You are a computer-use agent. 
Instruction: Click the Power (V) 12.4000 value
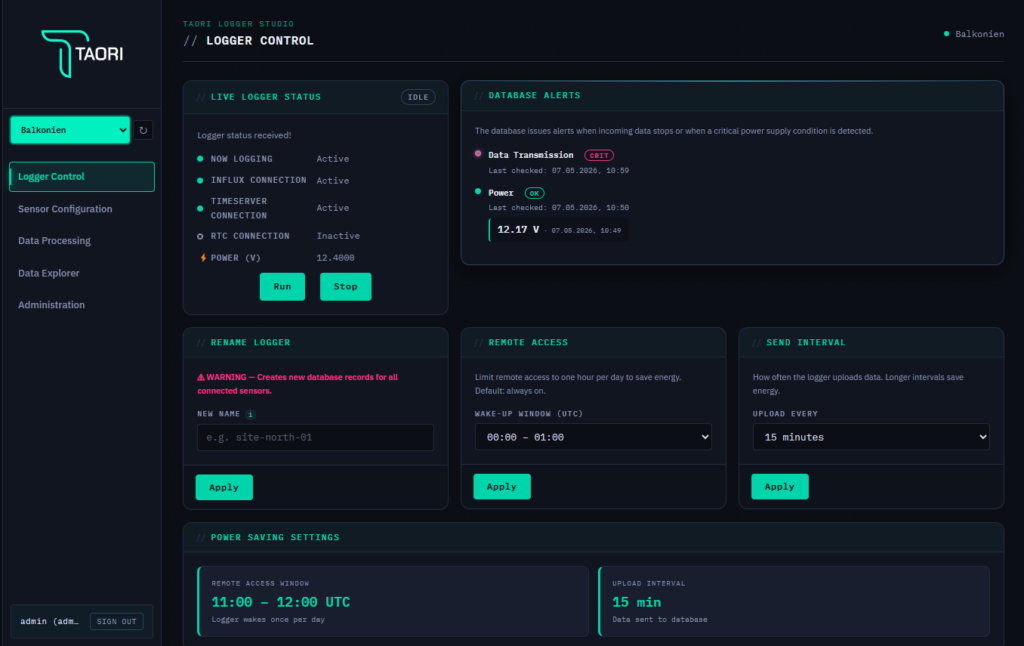pyautogui.click(x=336, y=258)
